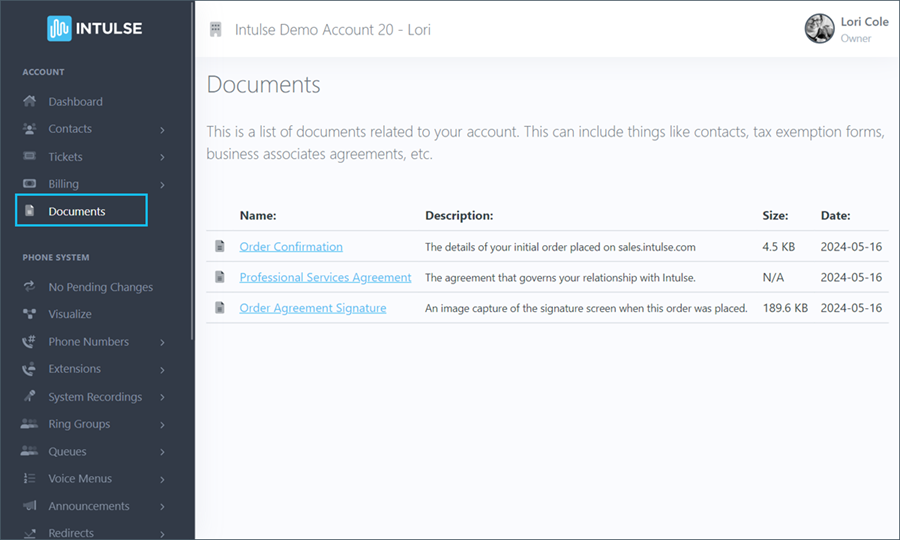Expand the Announcements submenu chevron
Image resolution: width=900 pixels, height=540 pixels.
pos(162,507)
